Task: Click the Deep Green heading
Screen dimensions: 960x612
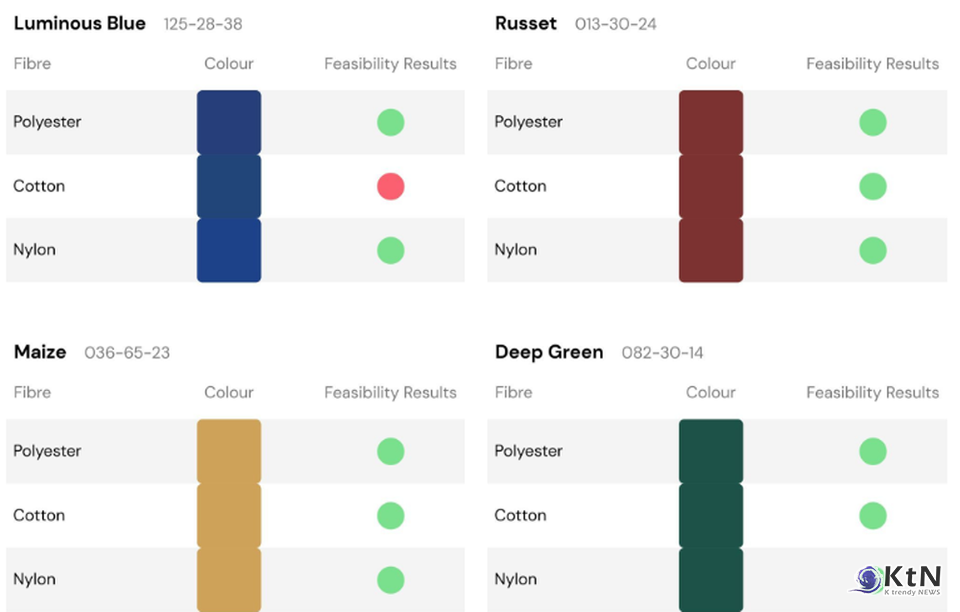Action: pos(549,352)
